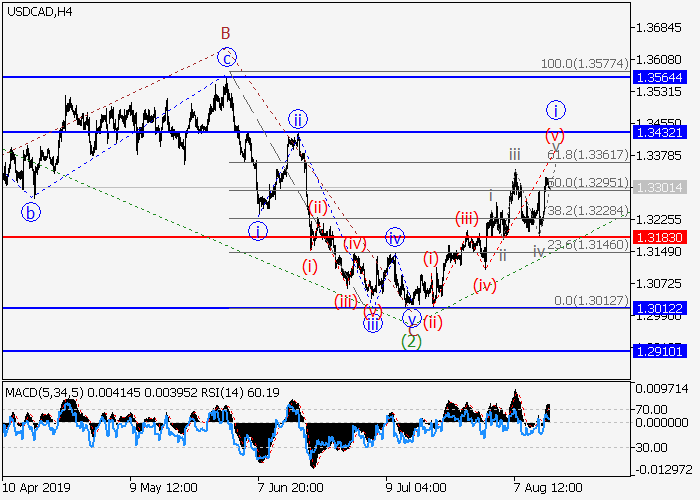Click the blue circled v wave label
The image size is (700, 500).
tap(412, 319)
